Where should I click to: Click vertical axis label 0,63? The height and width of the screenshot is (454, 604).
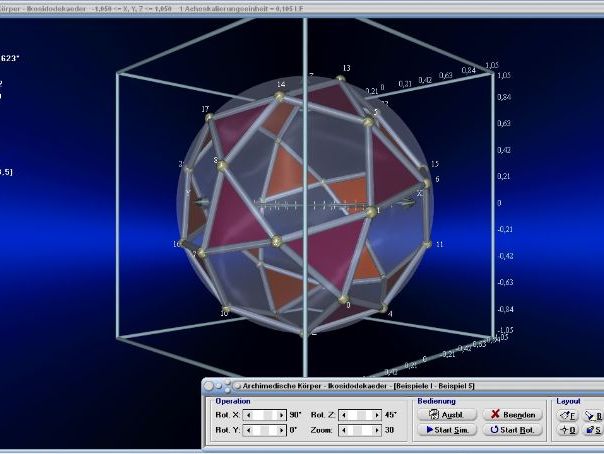tap(504, 123)
